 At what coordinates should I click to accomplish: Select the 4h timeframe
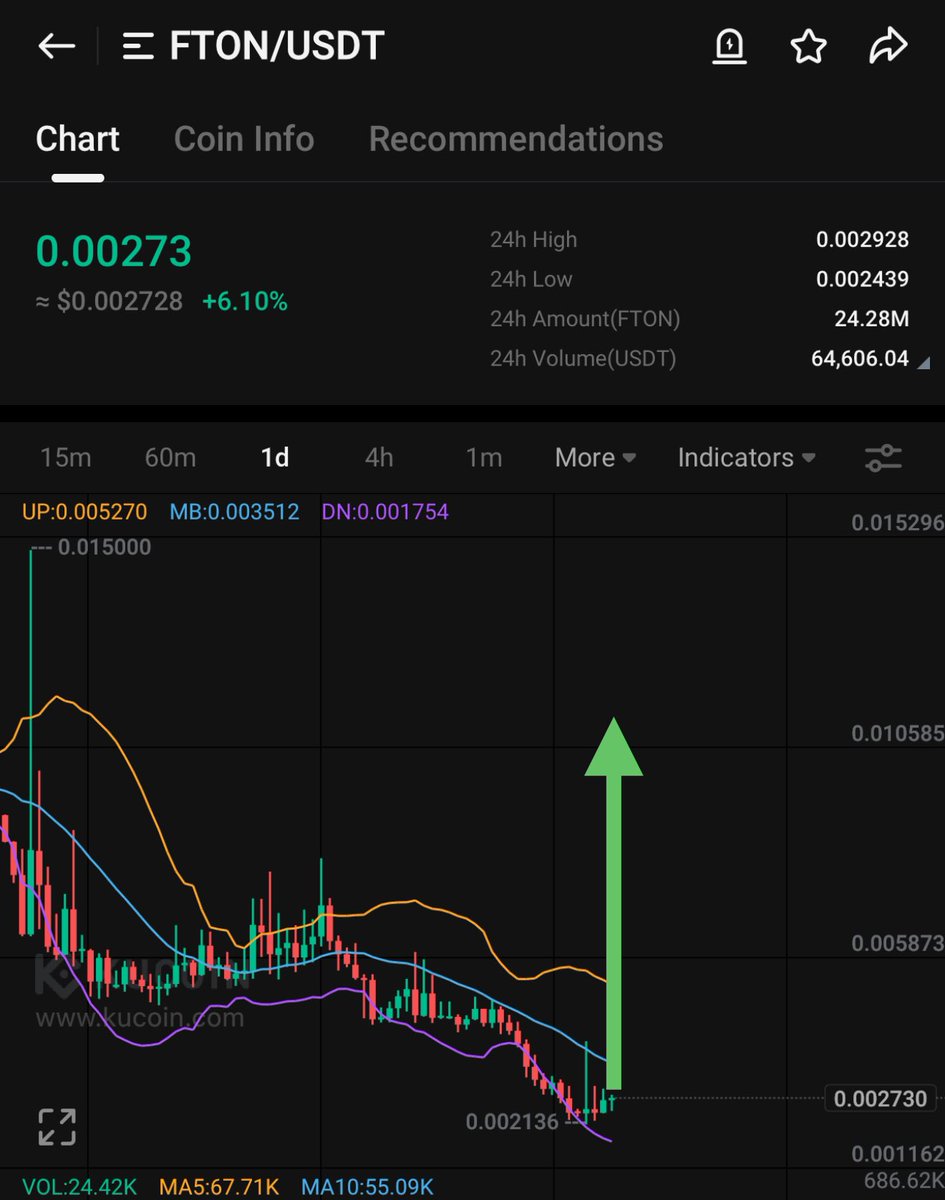(379, 458)
